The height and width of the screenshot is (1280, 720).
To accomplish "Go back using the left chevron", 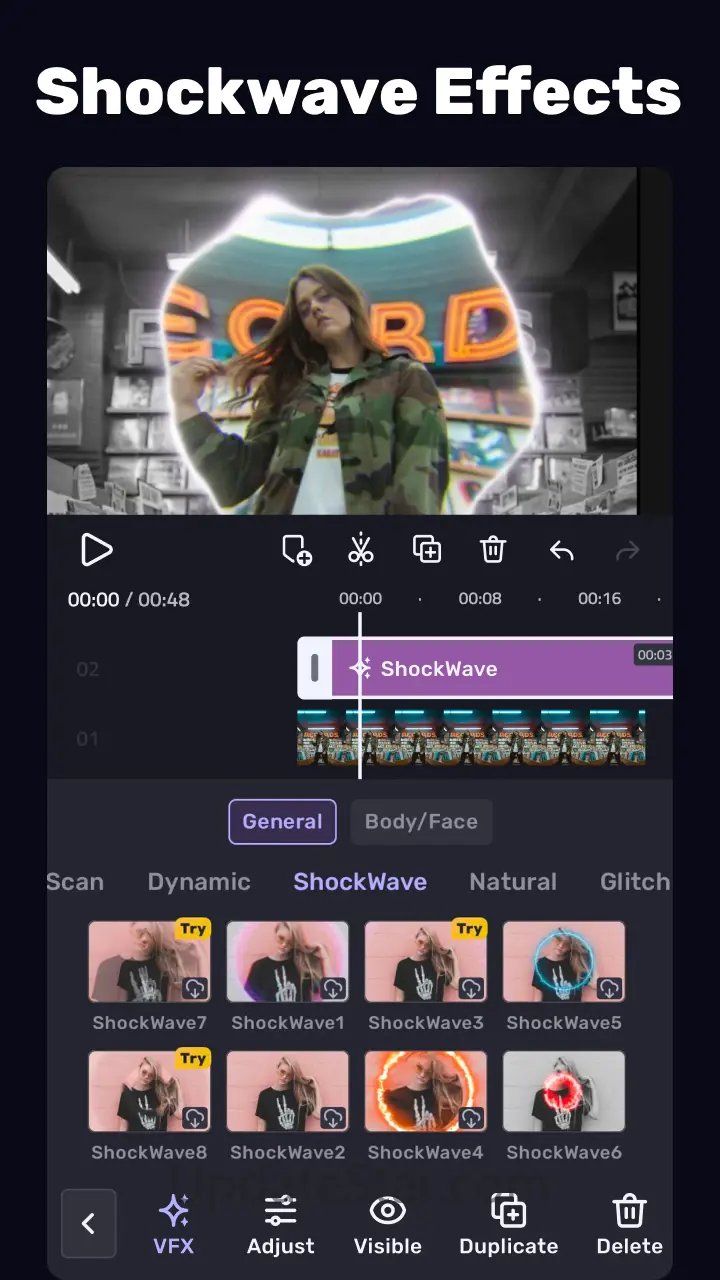I will [x=88, y=1223].
